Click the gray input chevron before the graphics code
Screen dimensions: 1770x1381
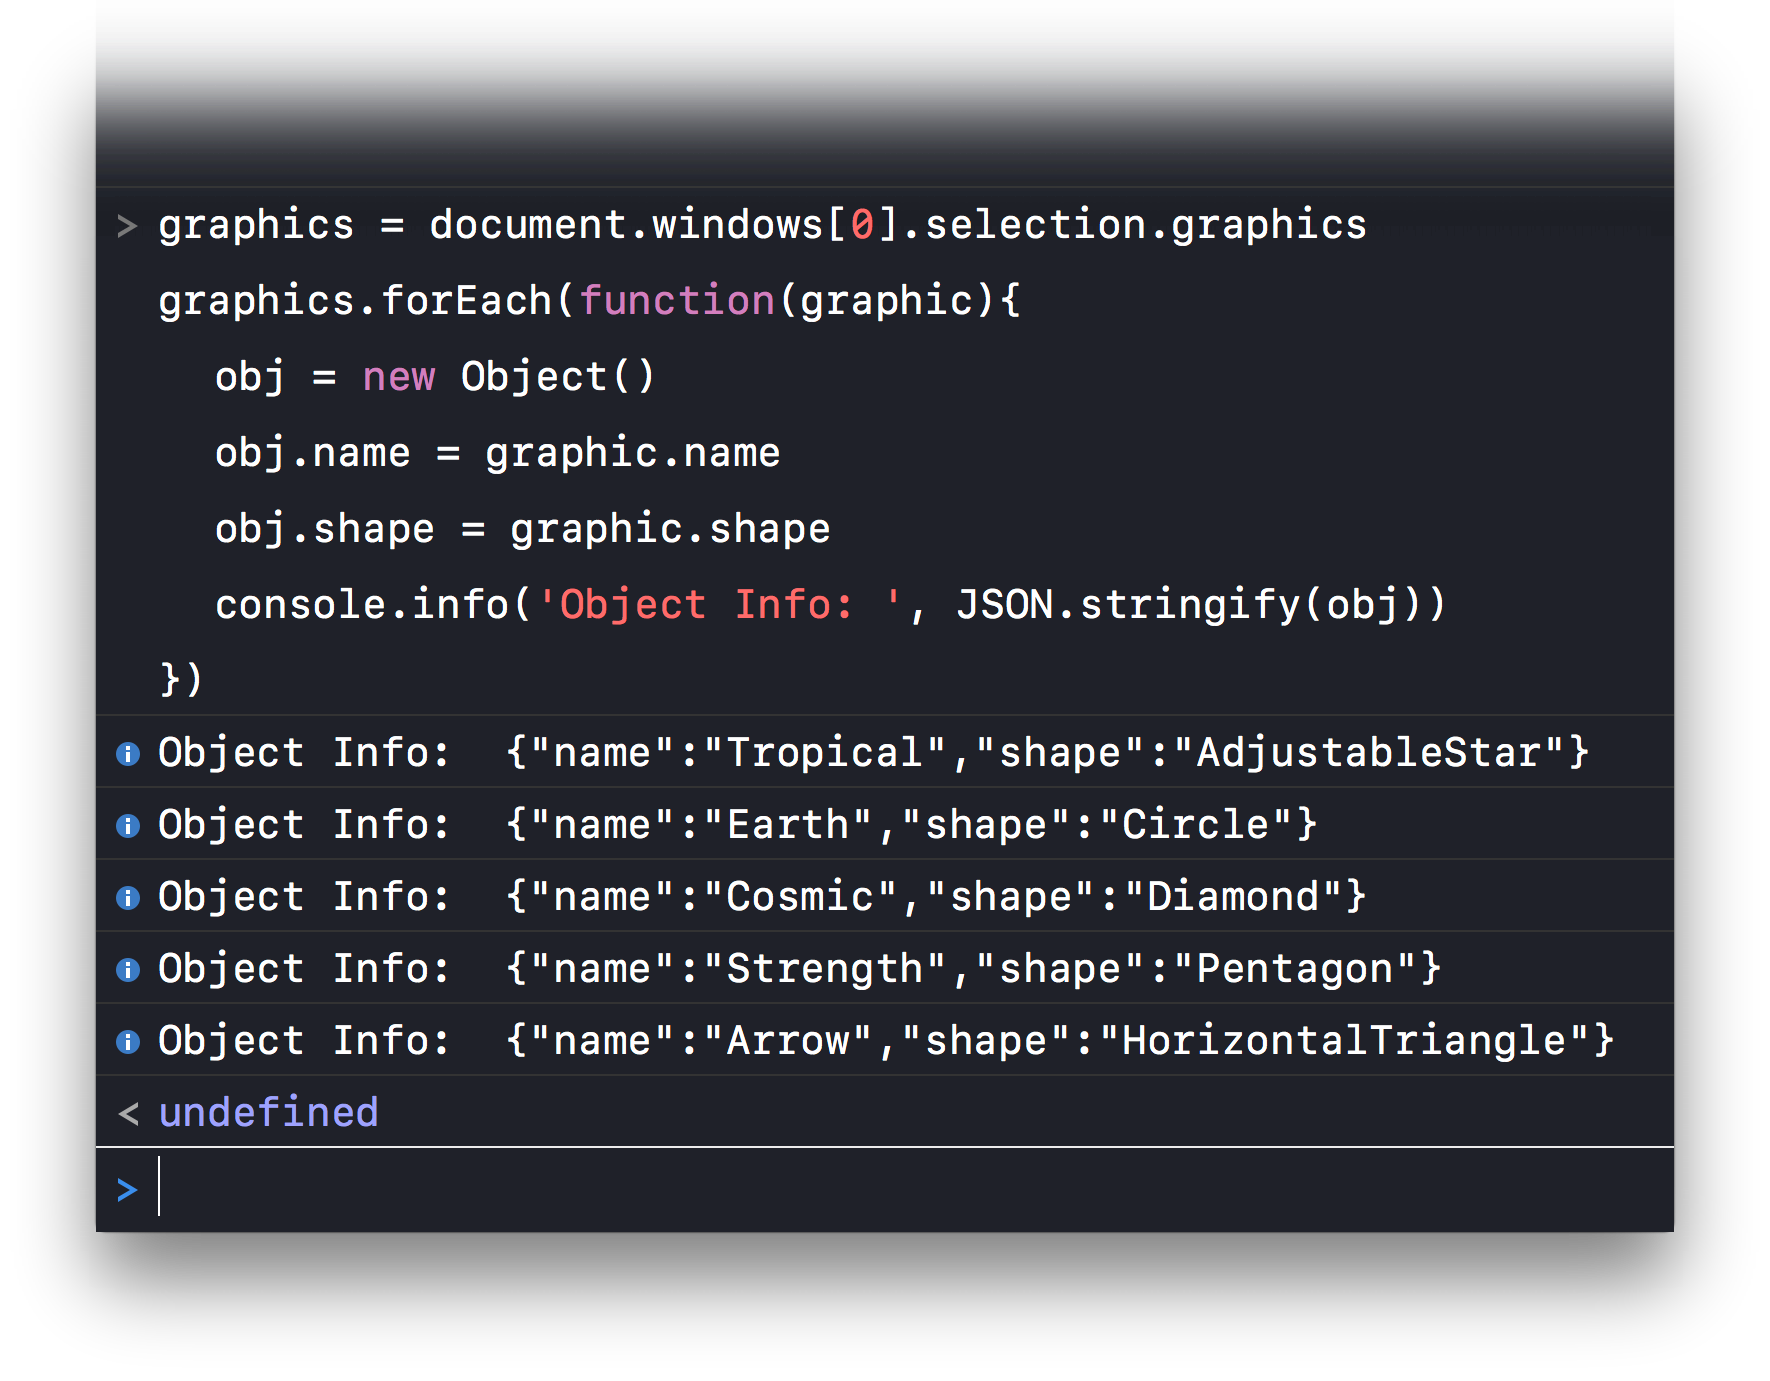coord(127,226)
